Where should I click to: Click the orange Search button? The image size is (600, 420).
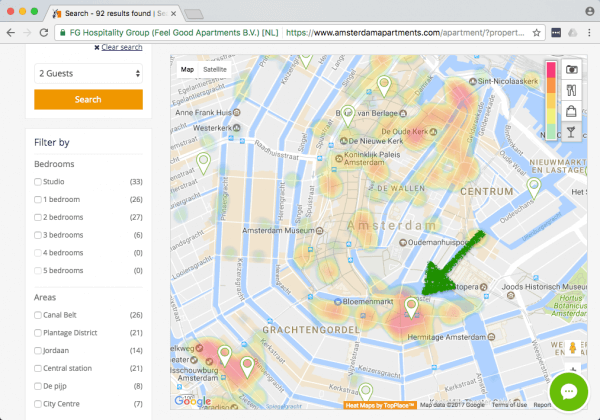88,99
